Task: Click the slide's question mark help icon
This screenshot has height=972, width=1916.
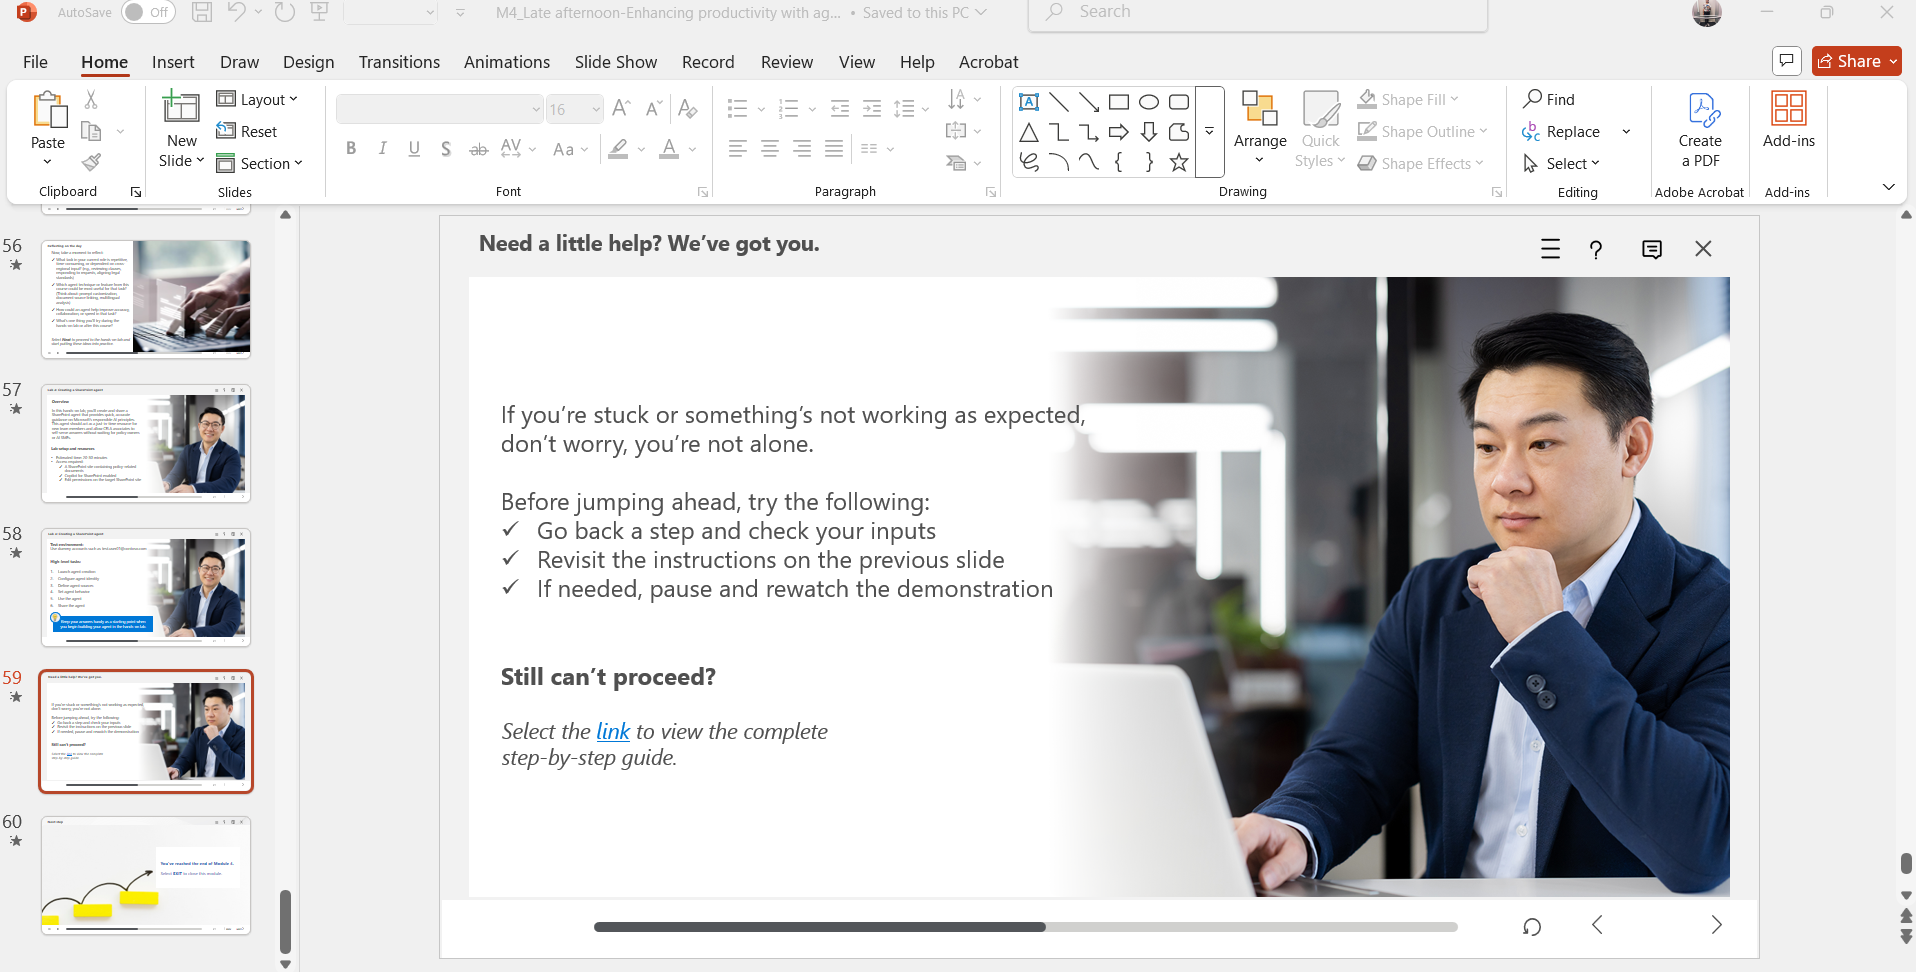Action: click(x=1596, y=249)
